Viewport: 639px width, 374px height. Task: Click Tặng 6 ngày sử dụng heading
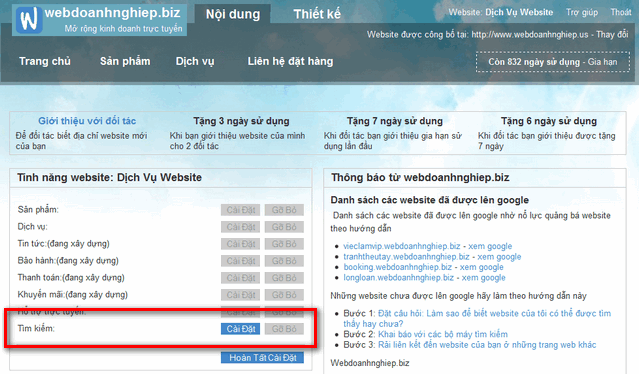tap(549, 121)
